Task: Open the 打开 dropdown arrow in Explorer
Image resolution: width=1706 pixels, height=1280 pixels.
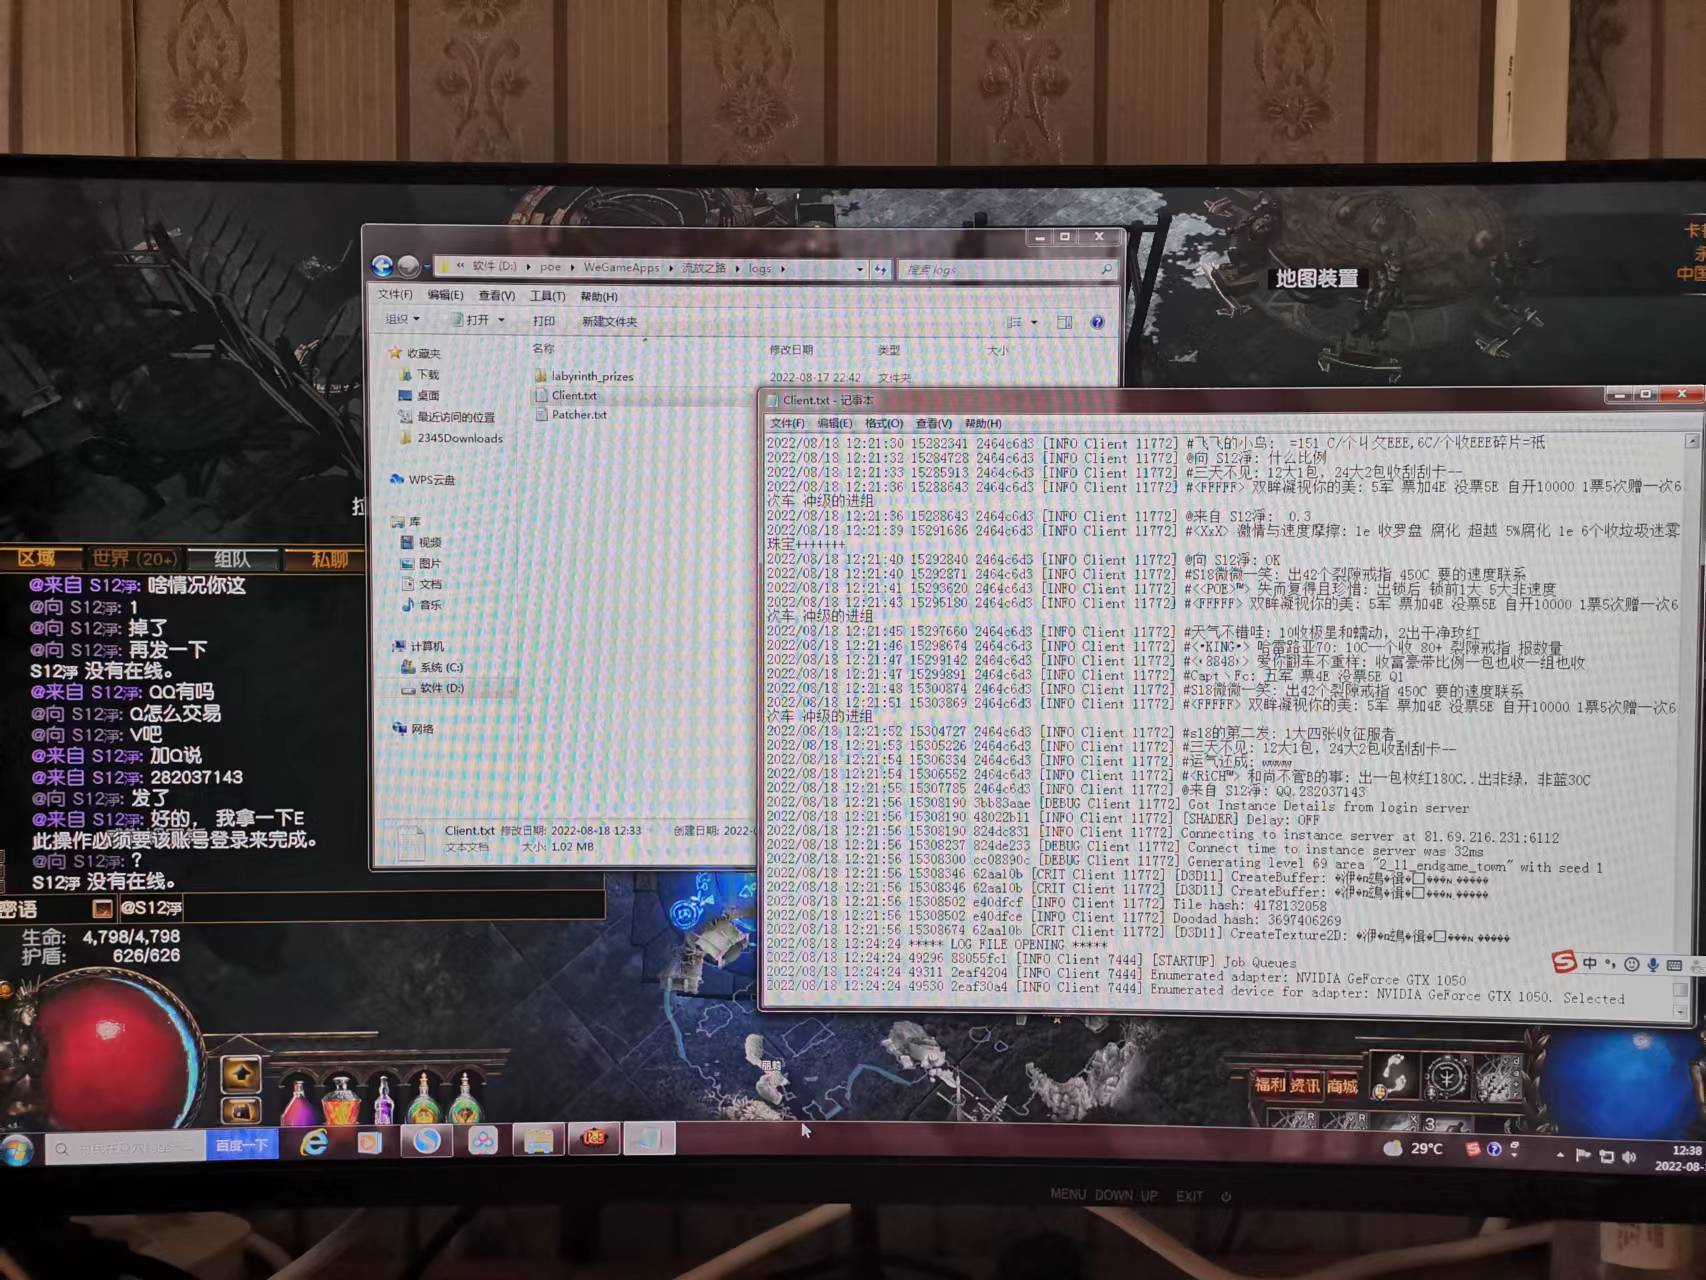Action: coord(501,320)
